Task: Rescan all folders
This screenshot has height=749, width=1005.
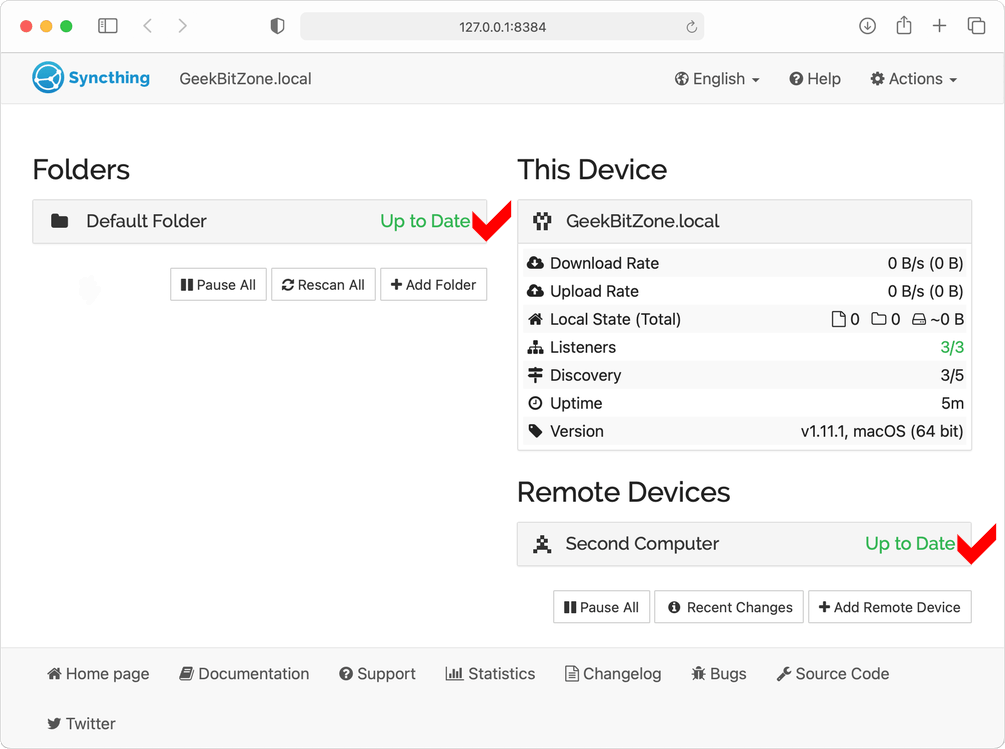Action: [x=323, y=284]
